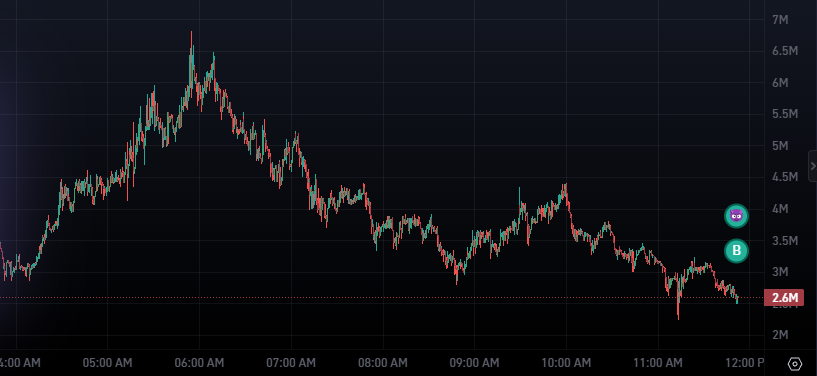Click the 07:00 AM time label
This screenshot has height=376, width=817.
coord(291,362)
